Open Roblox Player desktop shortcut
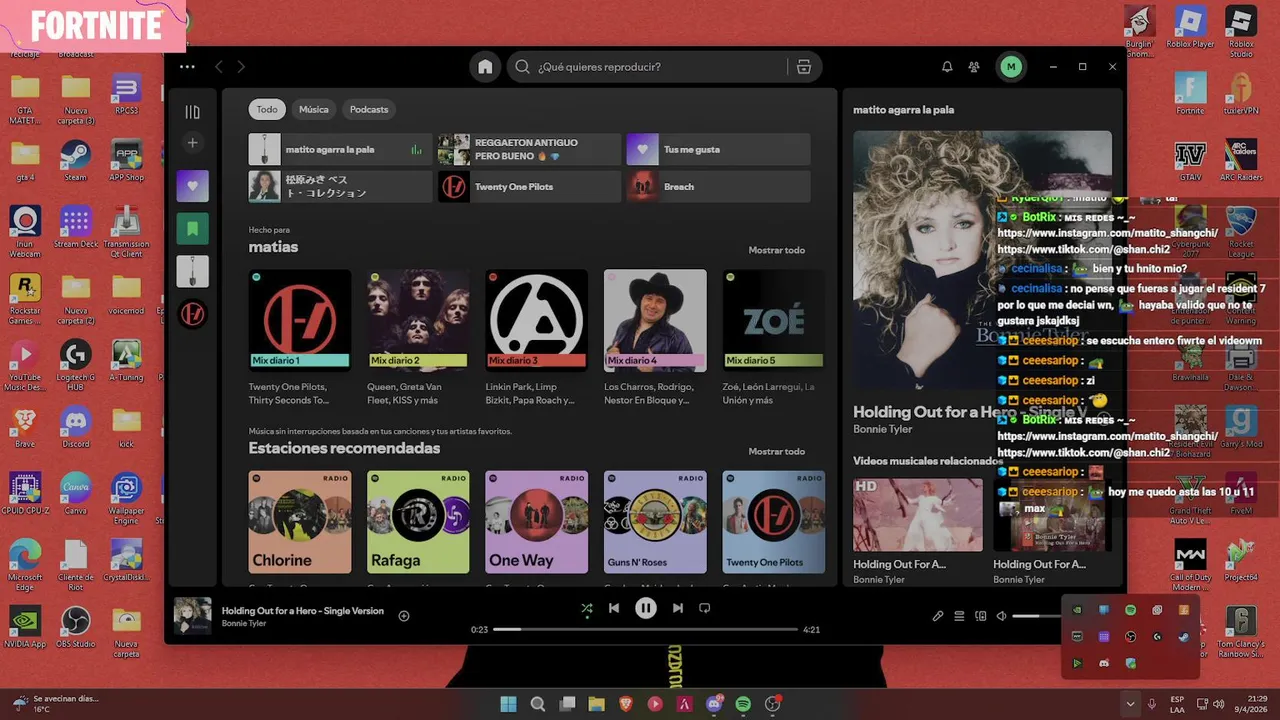Image resolution: width=1280 pixels, height=720 pixels. pyautogui.click(x=1190, y=26)
